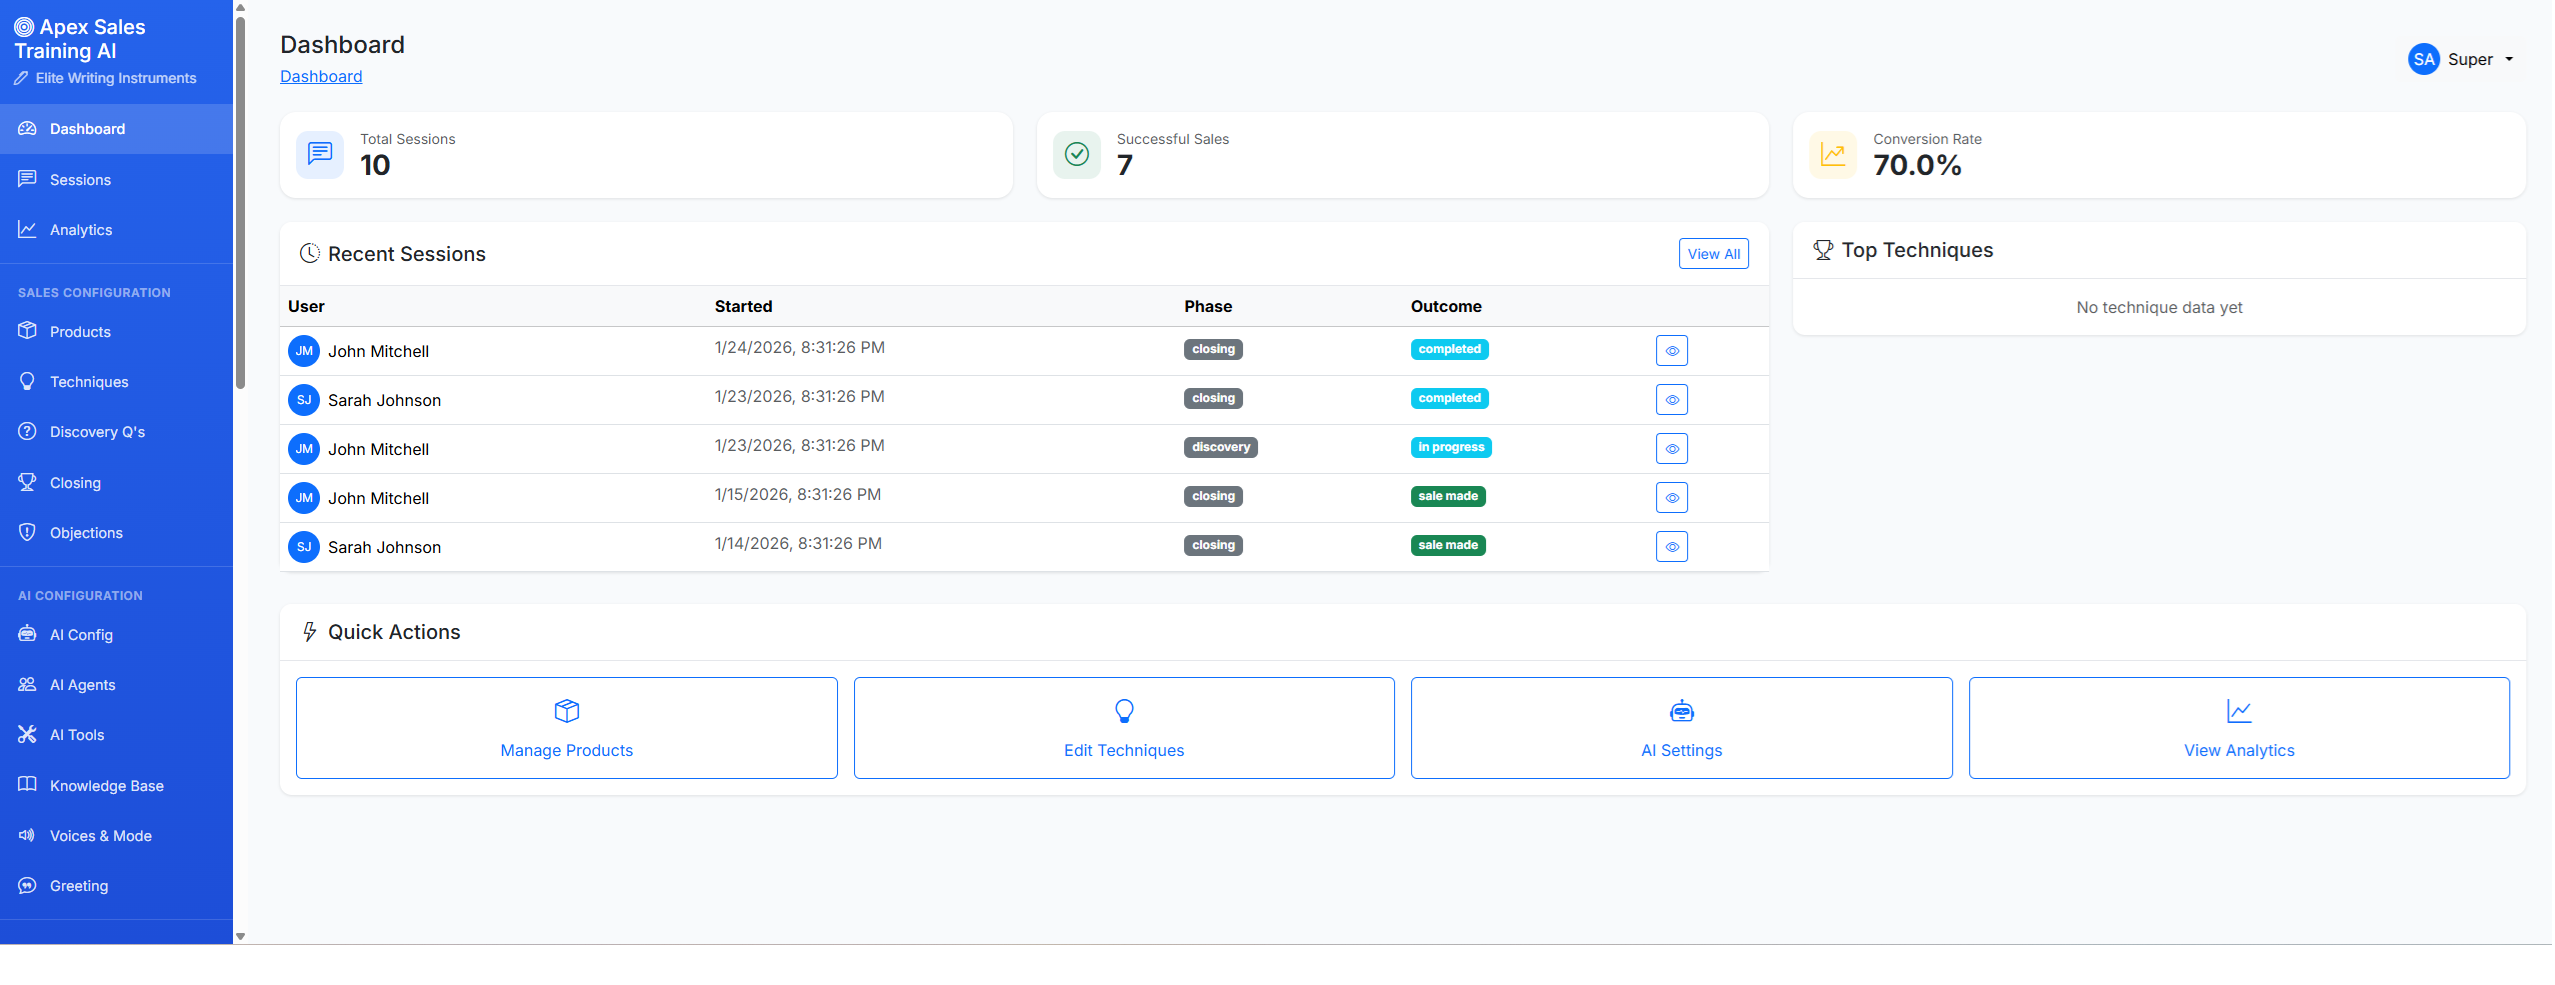Open Analytics from the sidebar icon
This screenshot has width=2555, height=985.
pyautogui.click(x=27, y=229)
